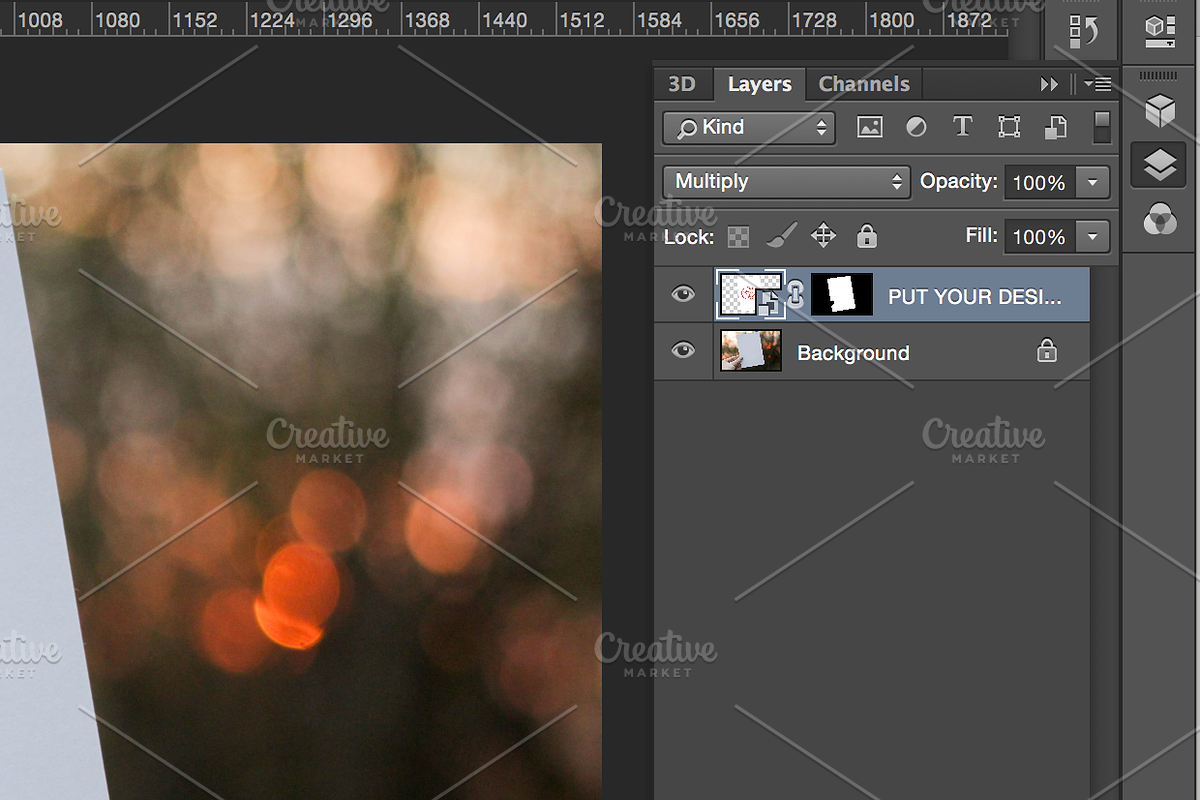This screenshot has width=1200, height=800.
Task: Open the Opacity slider arrow
Action: pyautogui.click(x=1093, y=183)
